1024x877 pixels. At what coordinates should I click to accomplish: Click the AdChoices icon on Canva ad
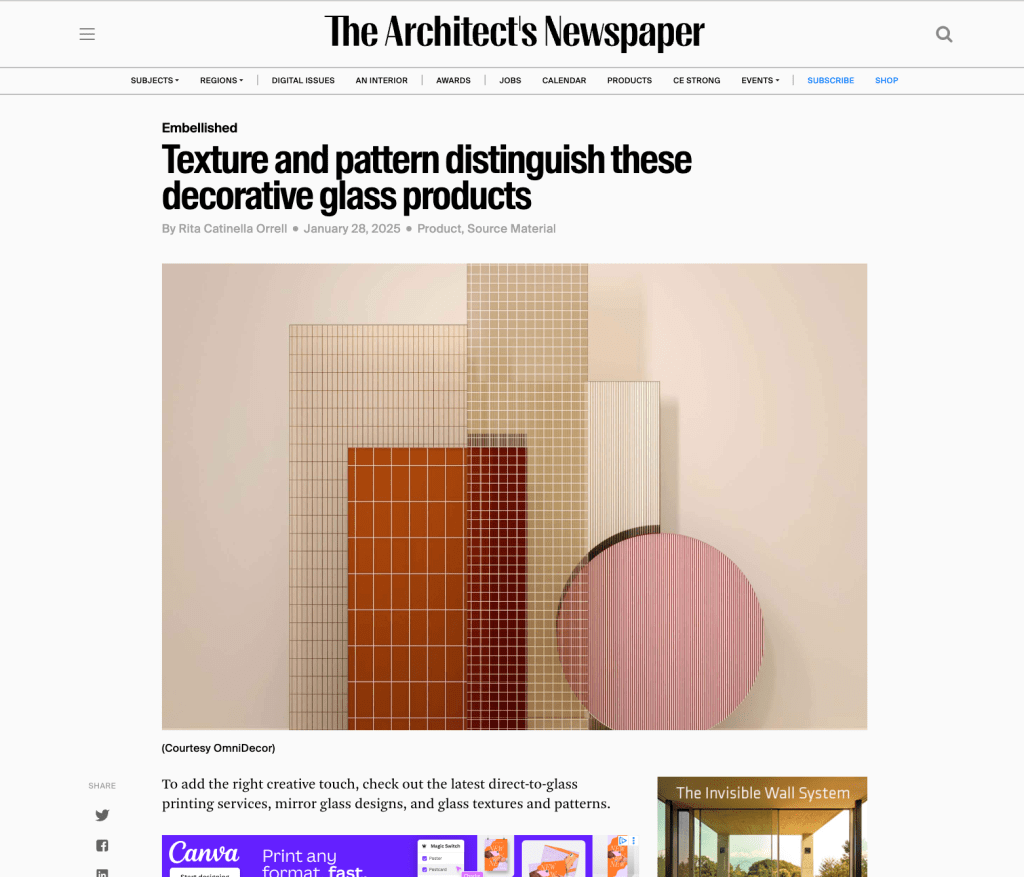point(623,841)
